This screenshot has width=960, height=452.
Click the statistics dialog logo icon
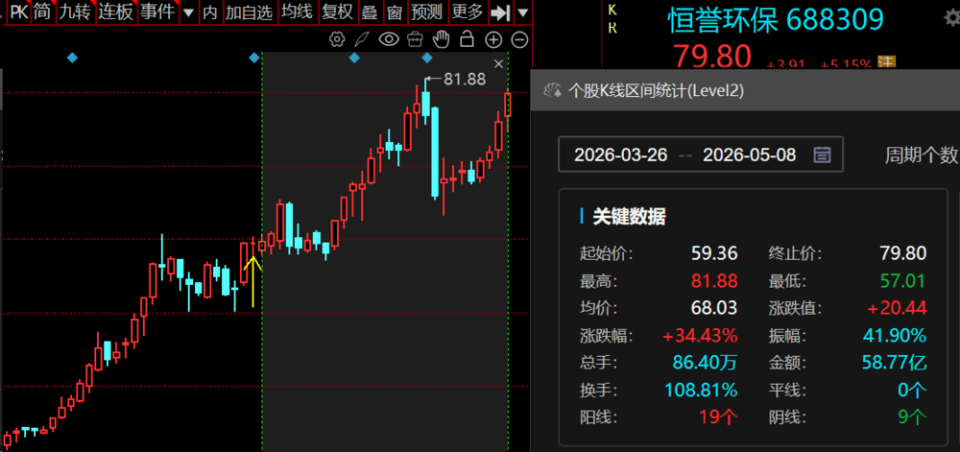pyautogui.click(x=552, y=91)
